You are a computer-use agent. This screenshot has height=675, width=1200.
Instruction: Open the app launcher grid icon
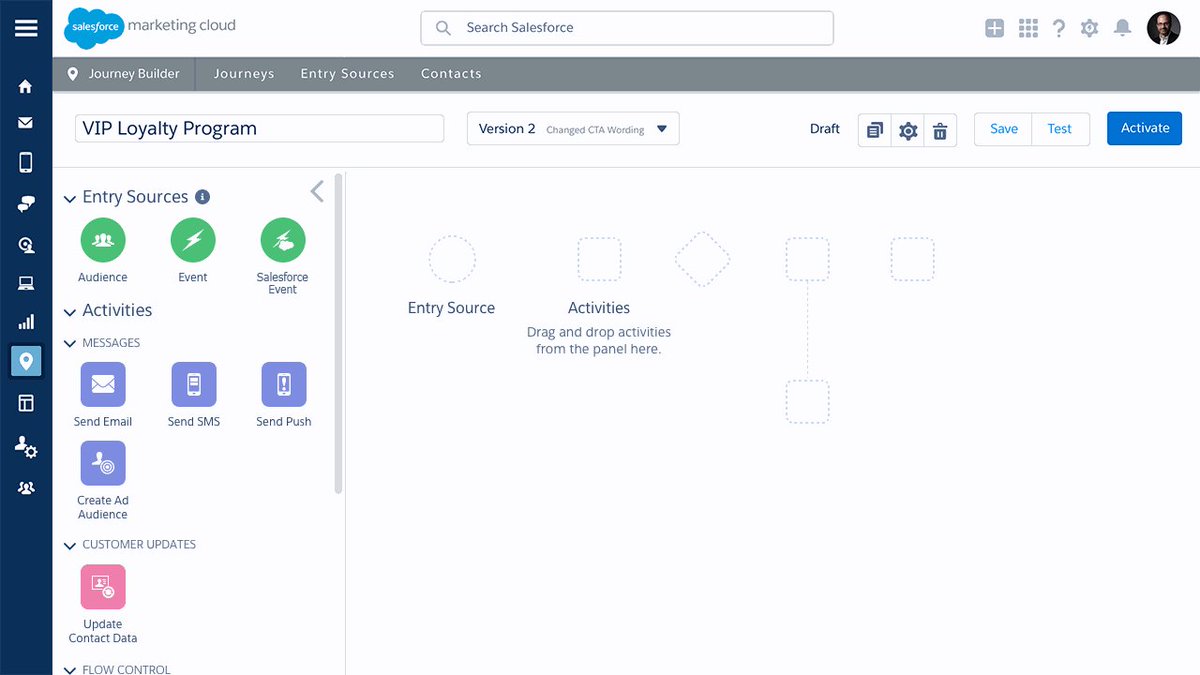tap(1028, 28)
